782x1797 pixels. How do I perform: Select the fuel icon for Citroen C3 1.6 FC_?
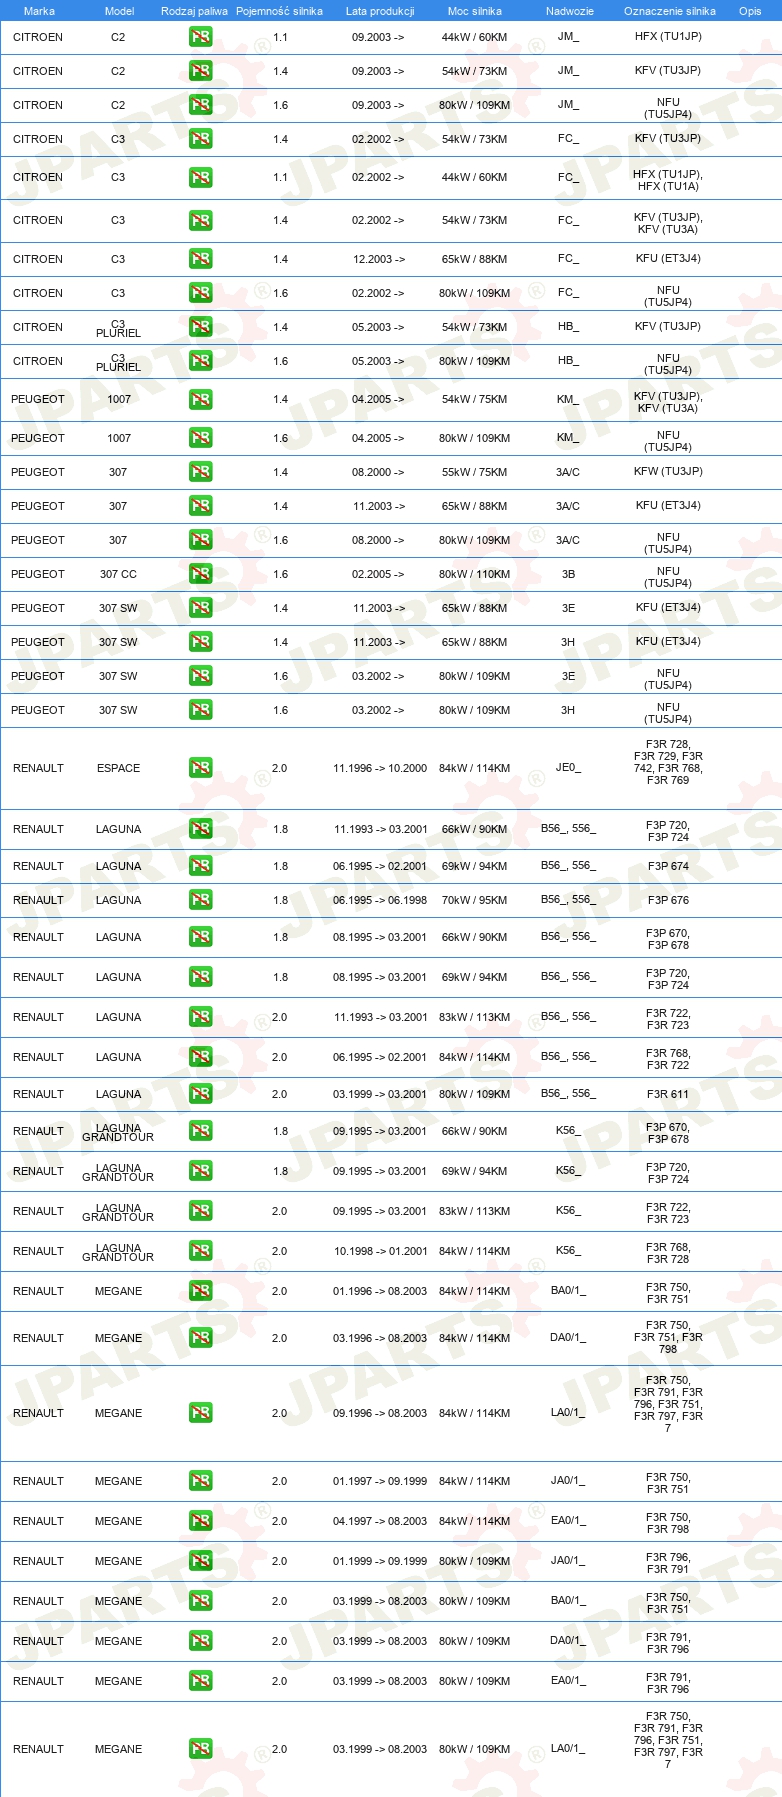(x=200, y=293)
